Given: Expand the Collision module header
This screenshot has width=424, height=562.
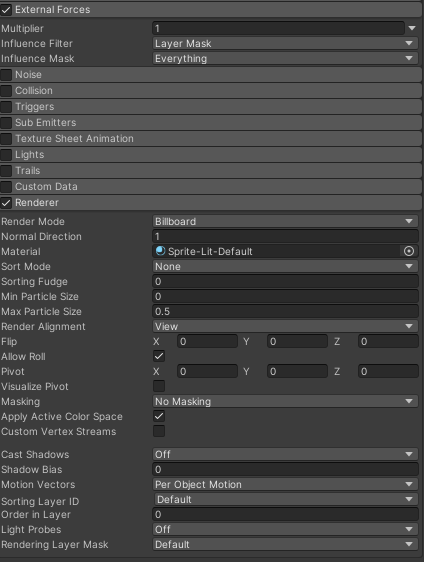Looking at the screenshot, I should pos(211,91).
